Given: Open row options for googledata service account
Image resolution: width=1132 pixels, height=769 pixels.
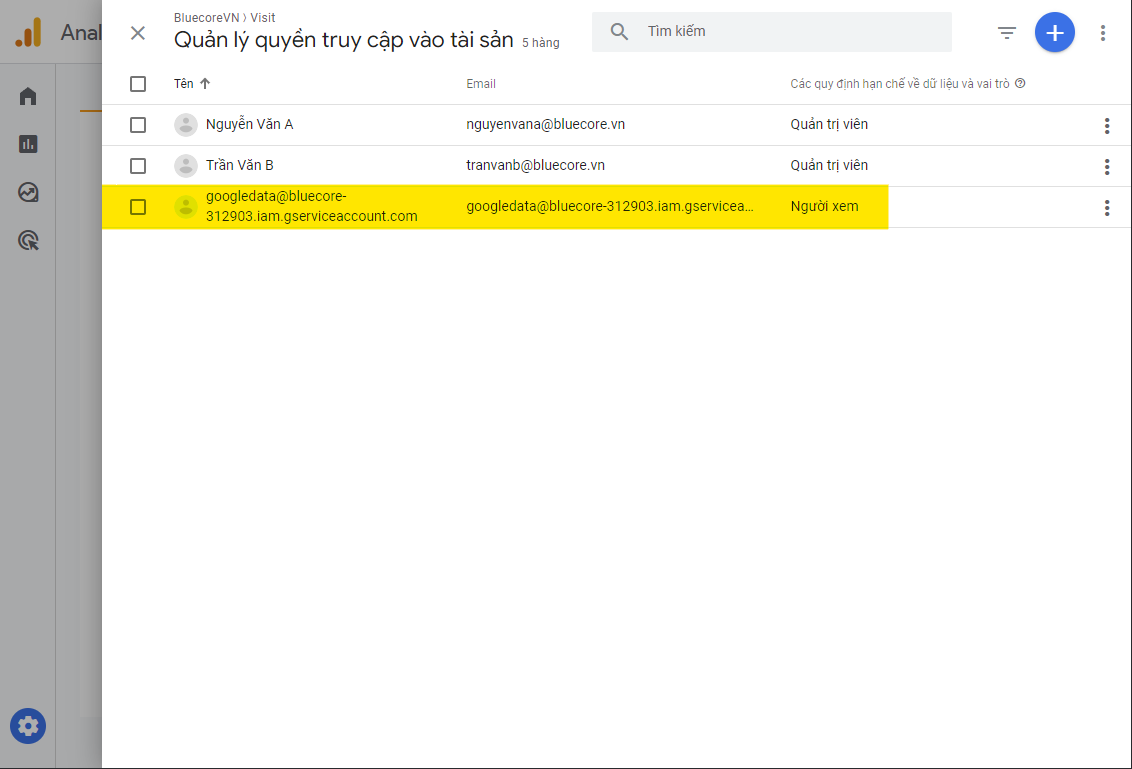Looking at the screenshot, I should coord(1106,208).
